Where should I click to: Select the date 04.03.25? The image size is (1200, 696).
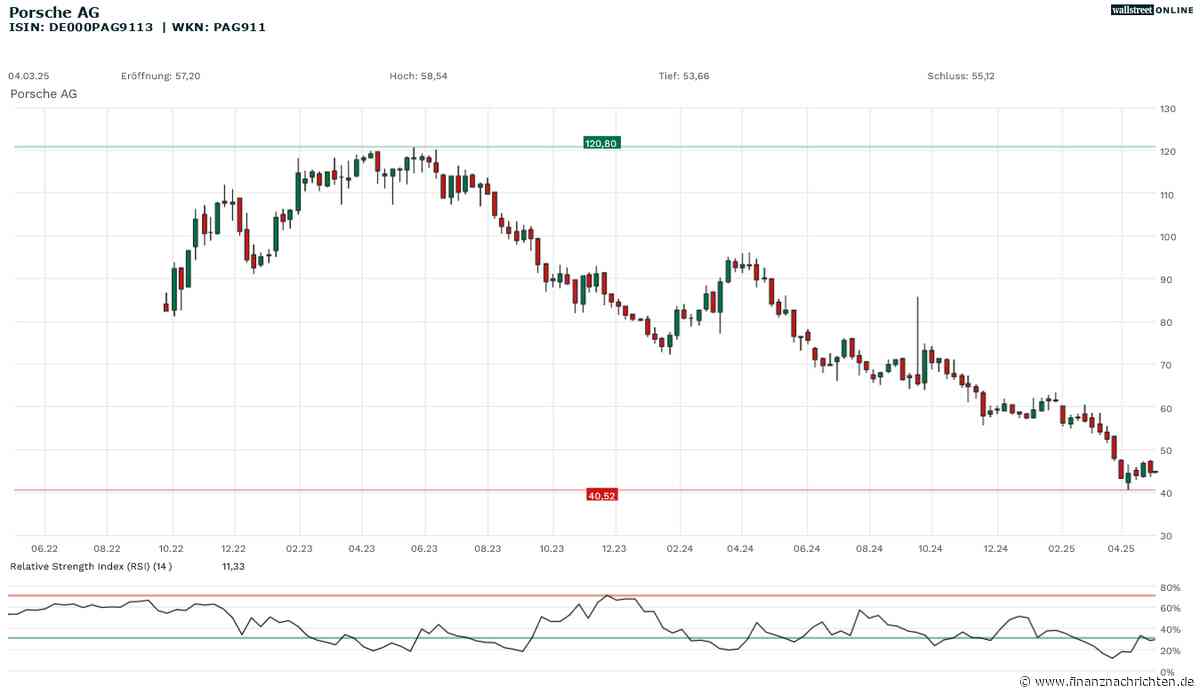29,76
